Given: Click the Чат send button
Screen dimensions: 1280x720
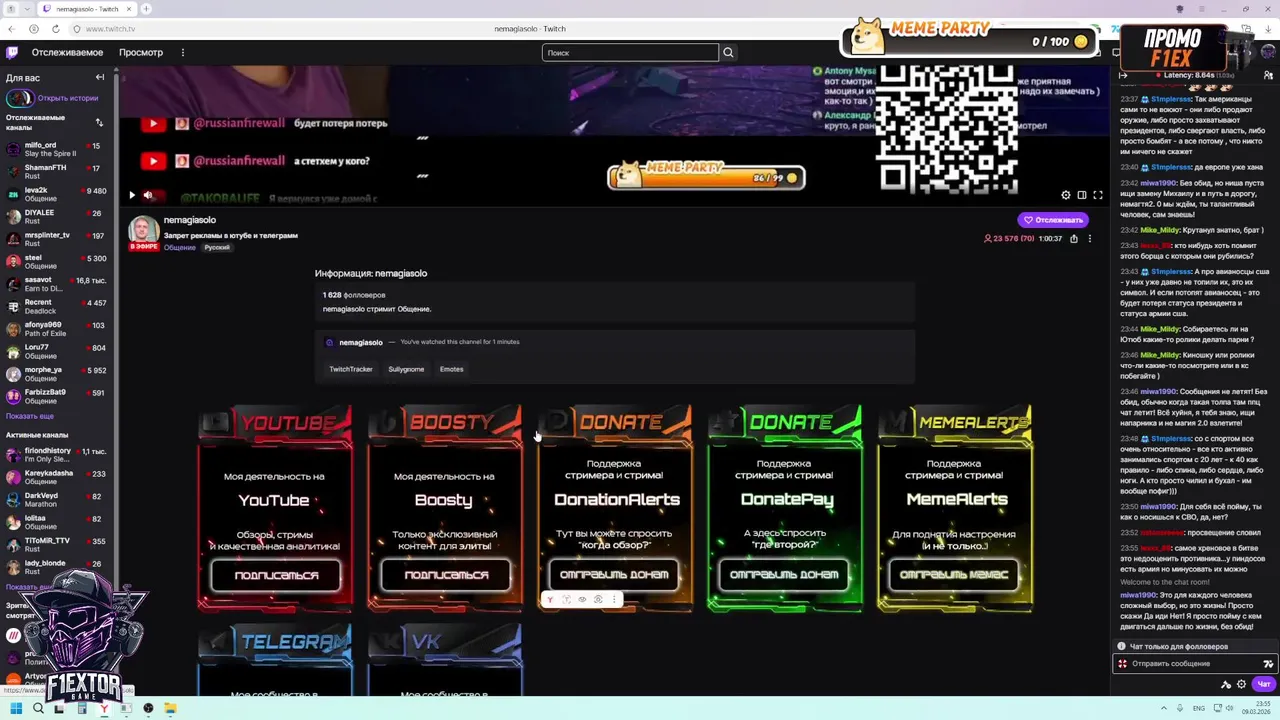Looking at the screenshot, I should [x=1263, y=684].
